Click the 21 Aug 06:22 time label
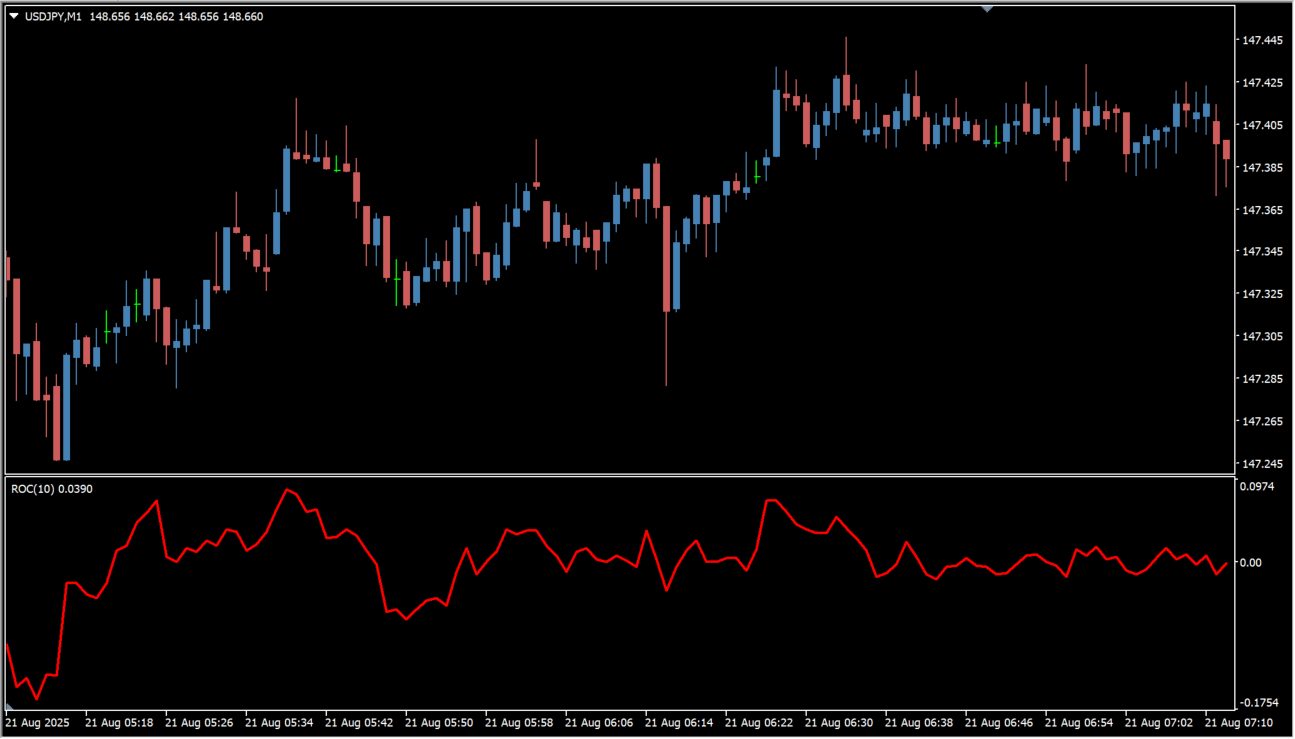Viewport: 1295px width, 739px height. pos(759,722)
